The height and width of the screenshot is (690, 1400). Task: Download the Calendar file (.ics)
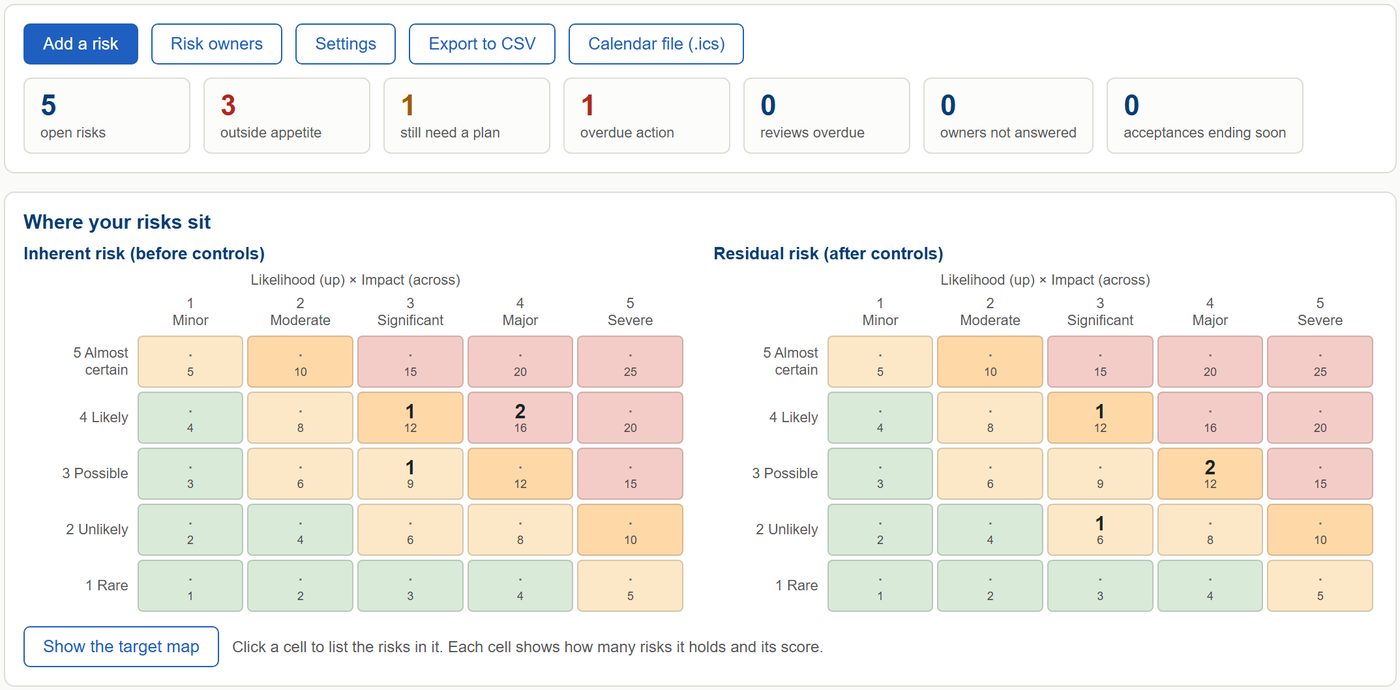click(656, 44)
